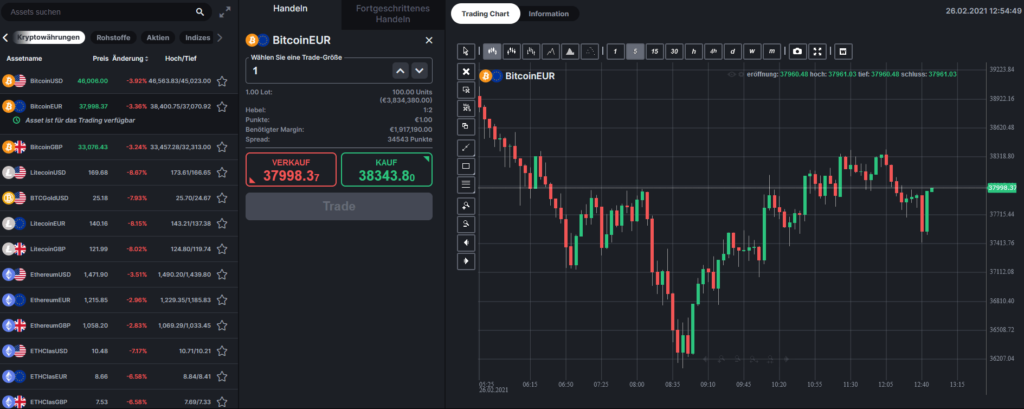1024x409 pixels.
Task: Switch chart to candlestick type
Action: click(x=492, y=51)
